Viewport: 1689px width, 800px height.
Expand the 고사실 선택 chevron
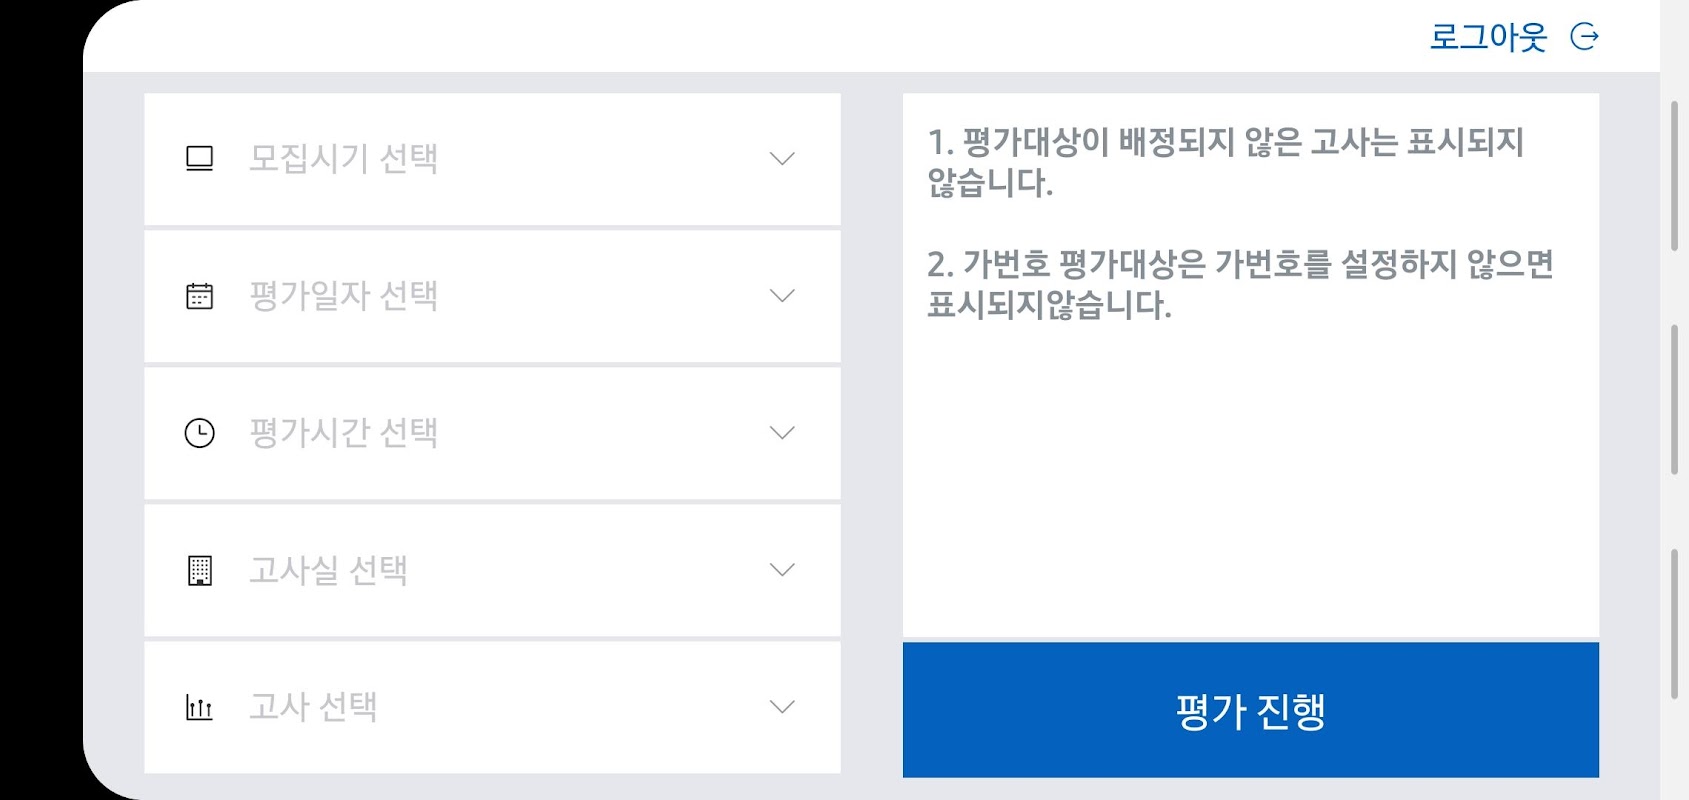pyautogui.click(x=782, y=570)
